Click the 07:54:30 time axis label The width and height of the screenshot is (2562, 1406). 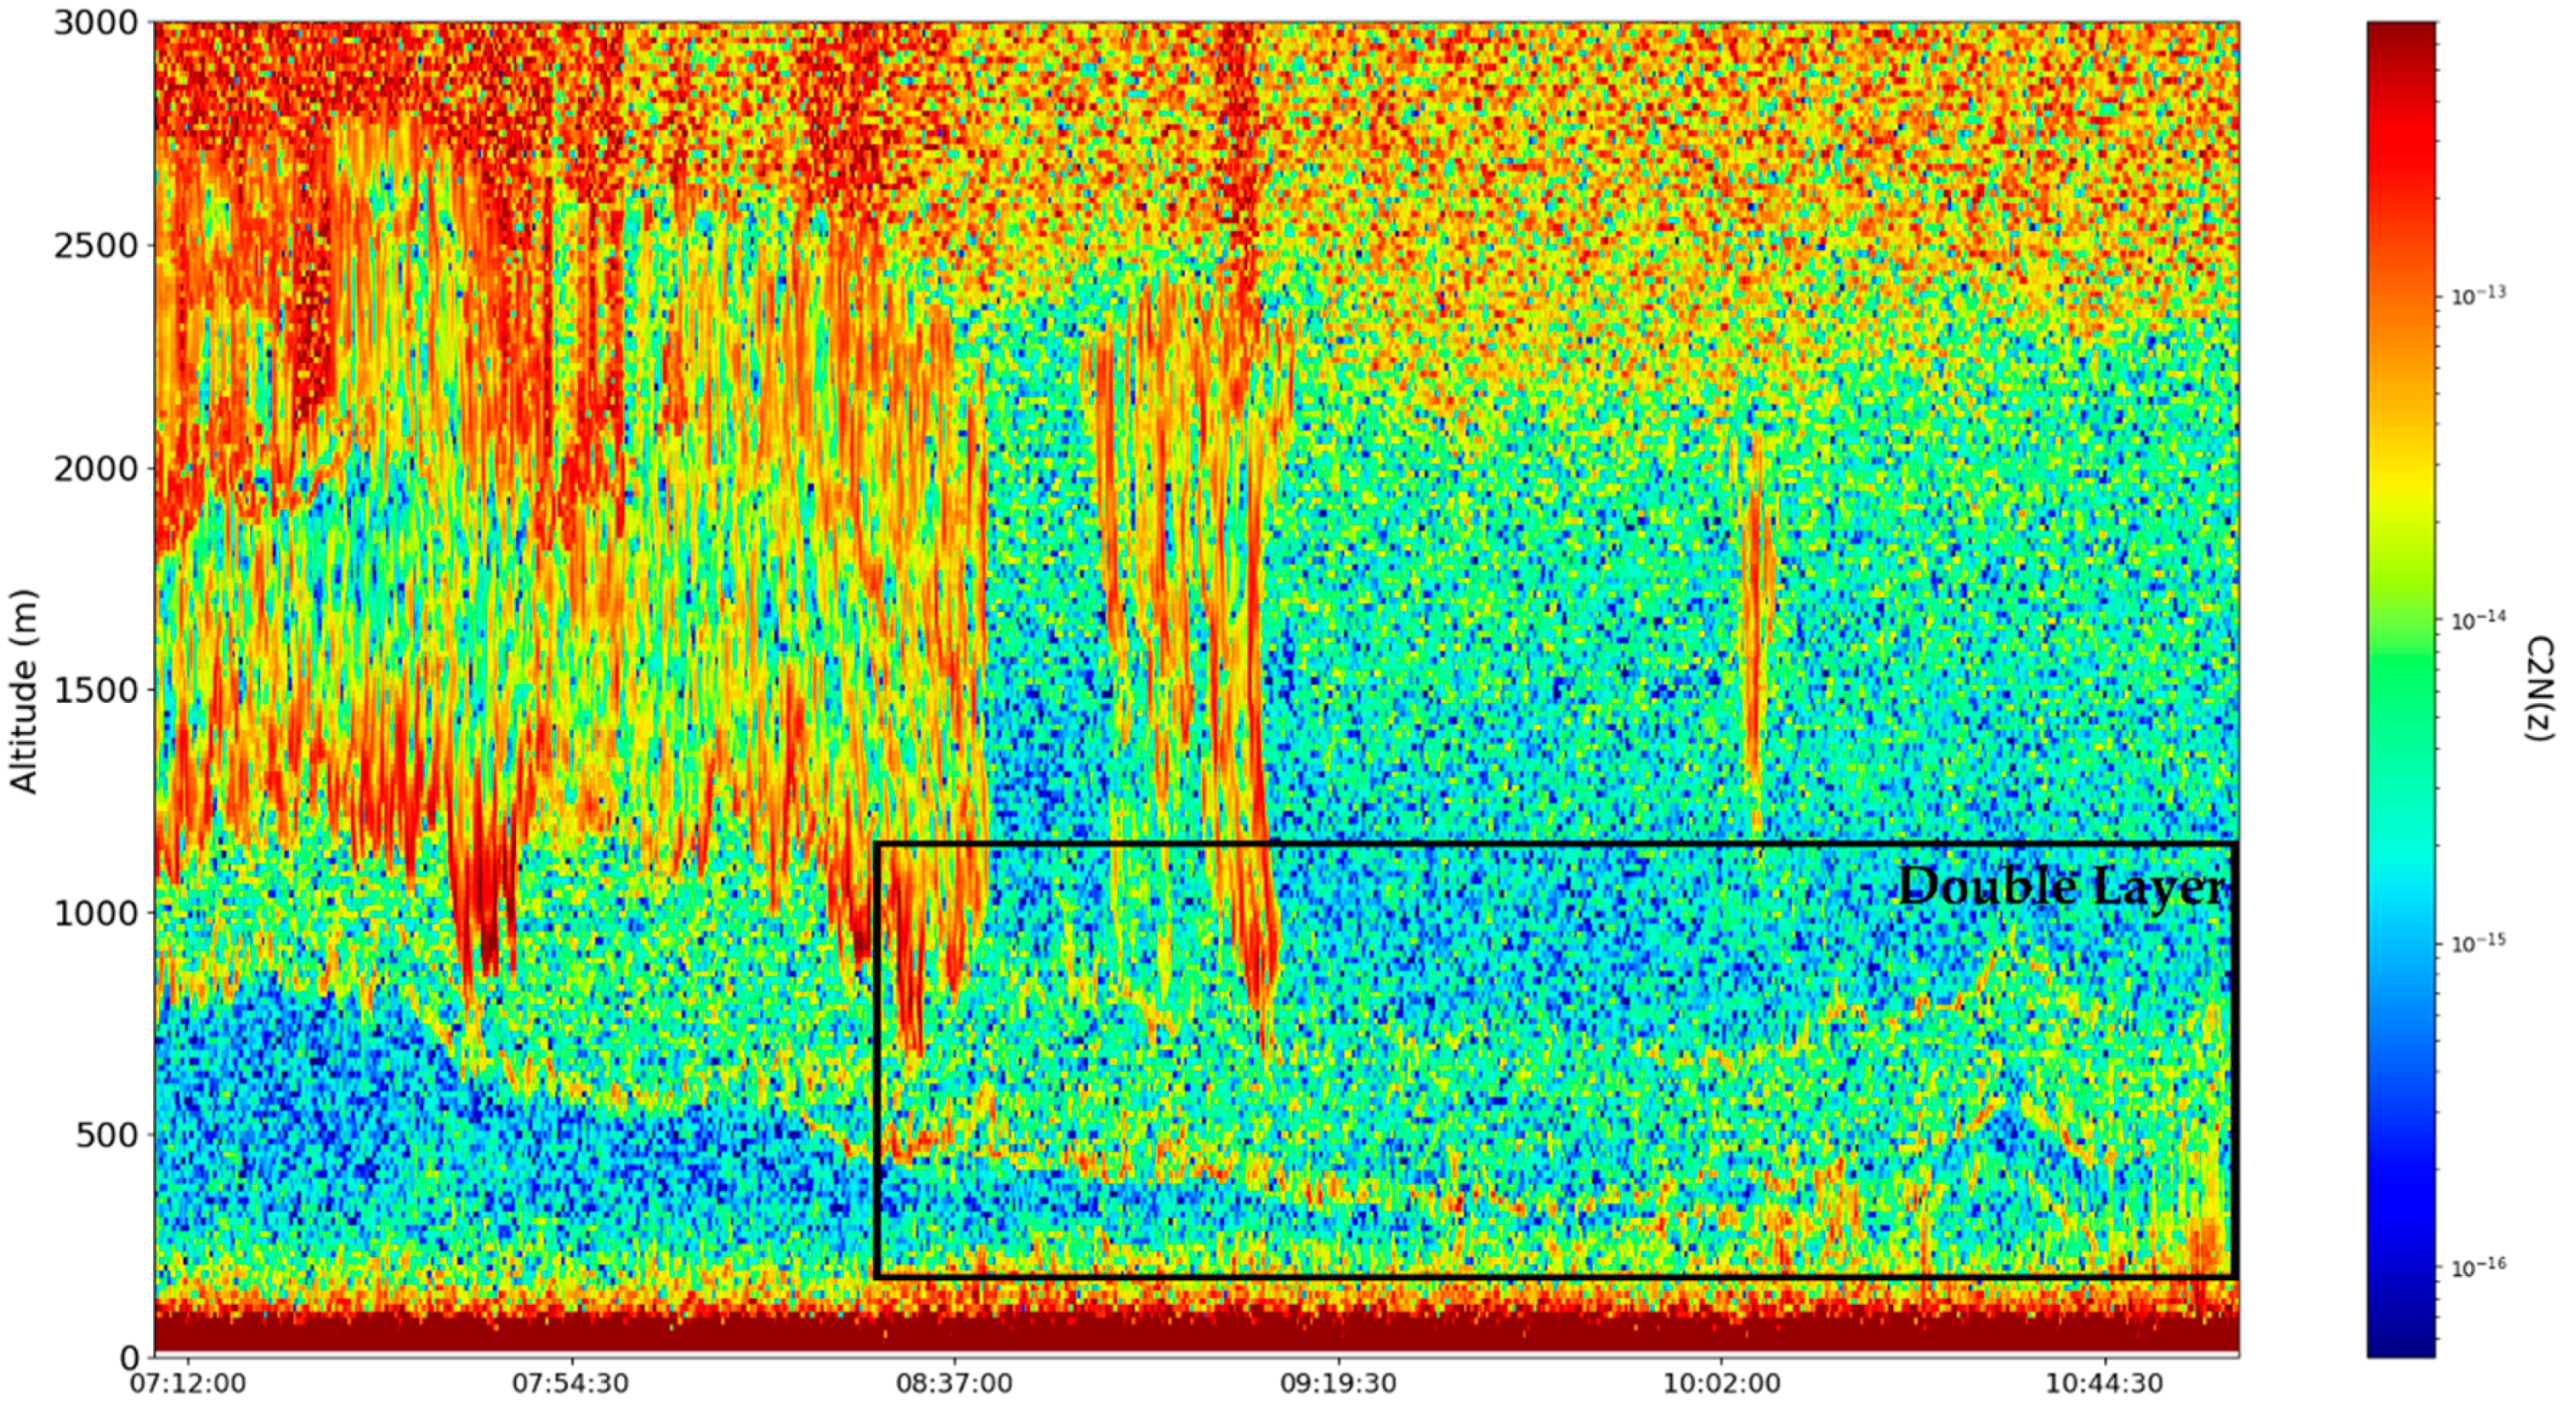pos(572,1384)
